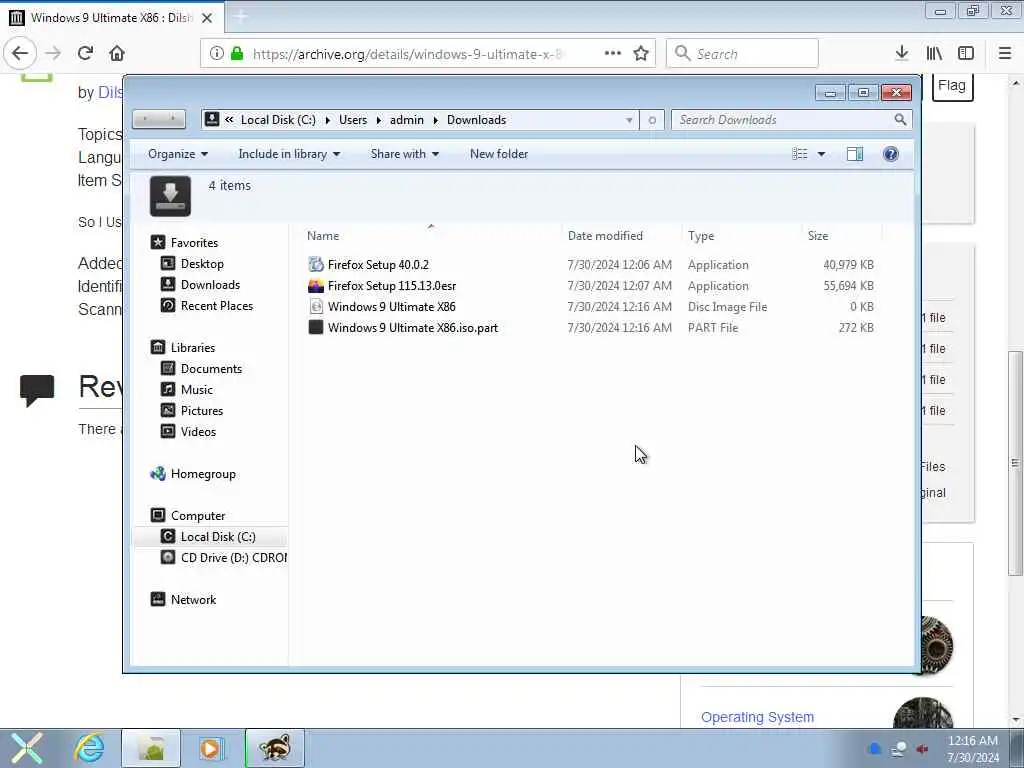Navigate to Local Disk (C:) breadcrumb

tap(278, 120)
